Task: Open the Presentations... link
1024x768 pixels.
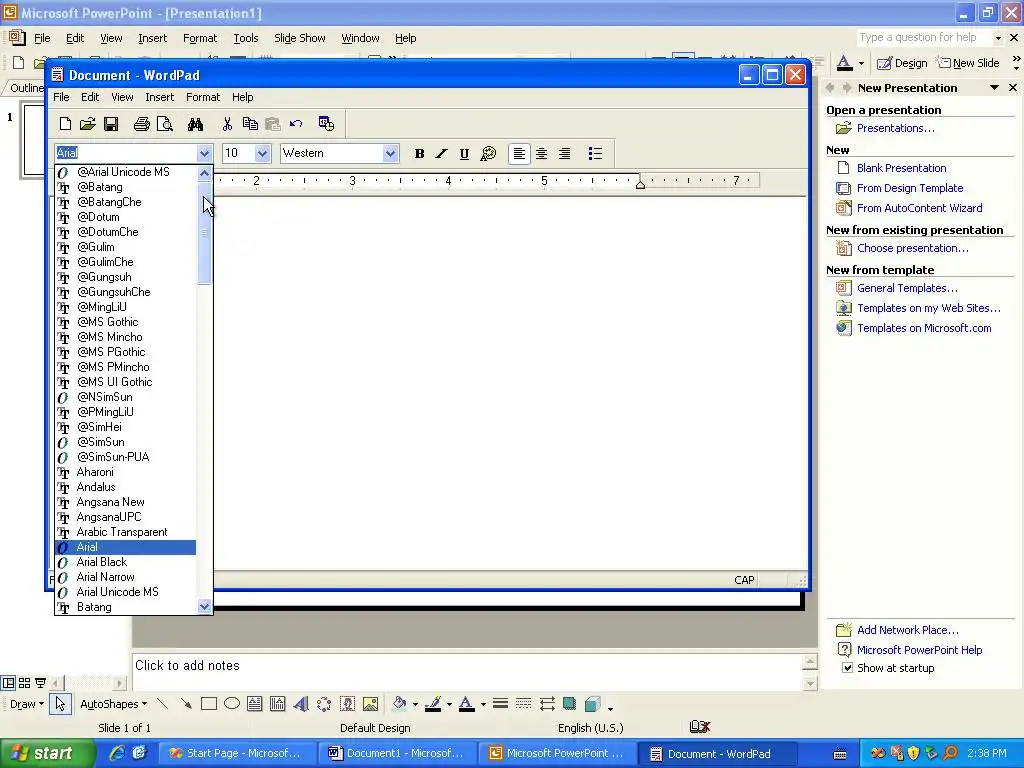Action: [895, 128]
